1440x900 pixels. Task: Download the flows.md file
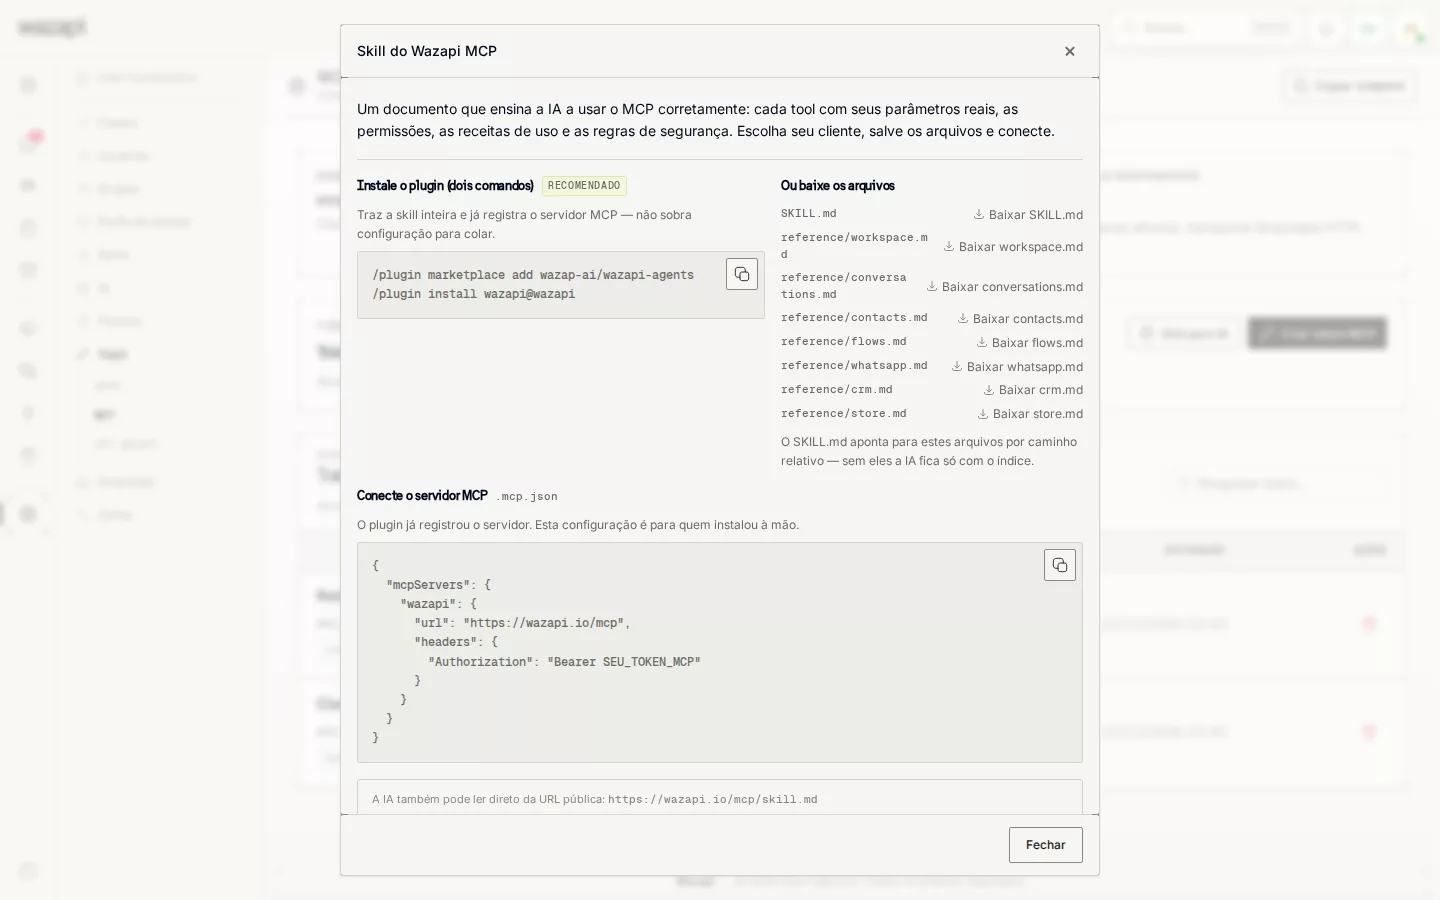(x=1030, y=343)
